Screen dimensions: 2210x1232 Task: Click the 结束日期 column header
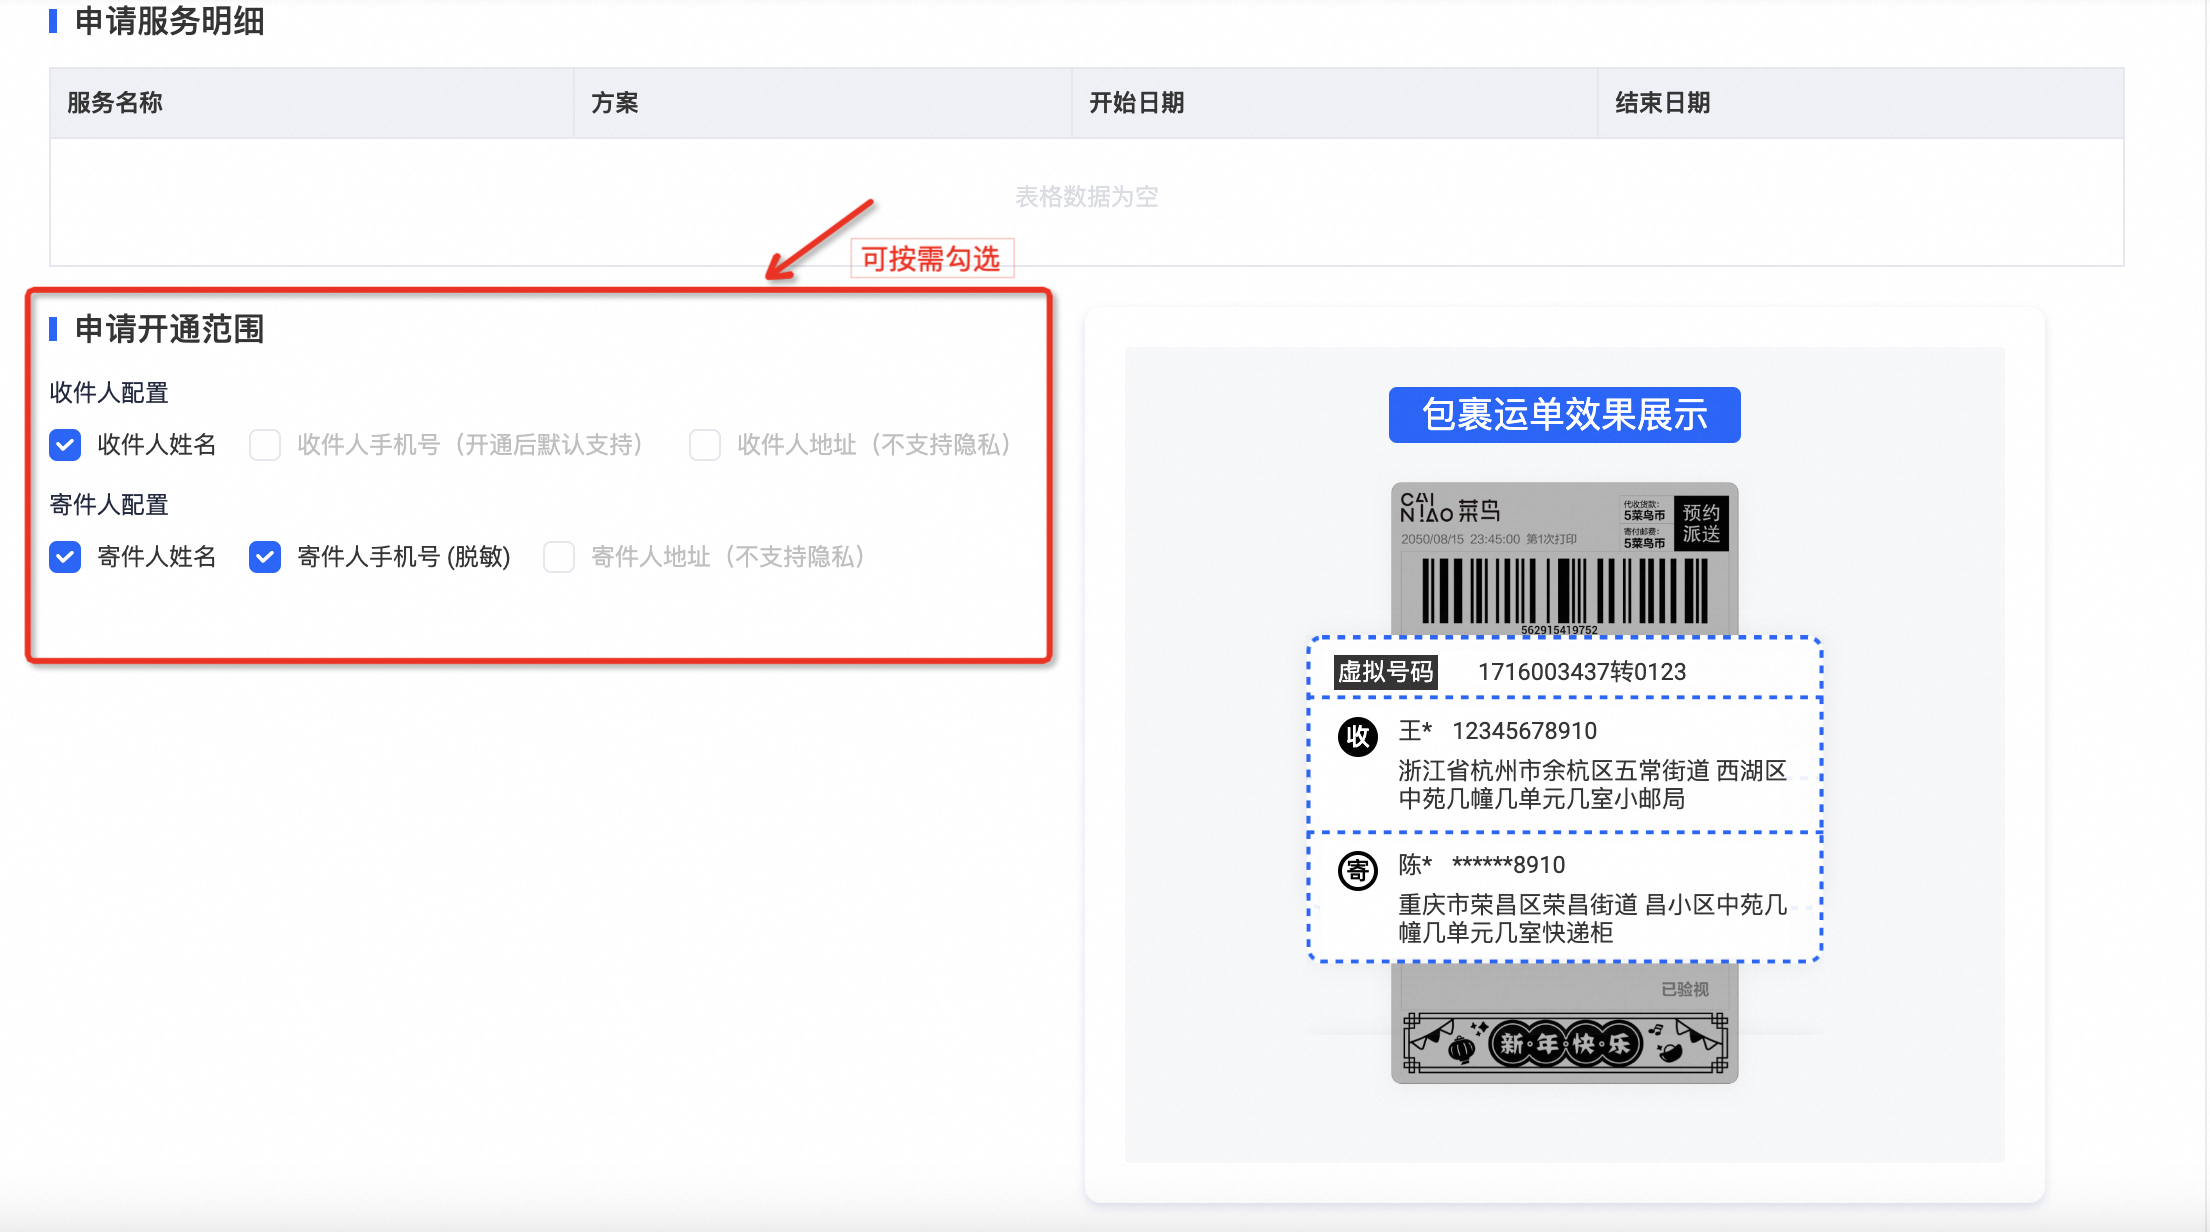[1861, 103]
